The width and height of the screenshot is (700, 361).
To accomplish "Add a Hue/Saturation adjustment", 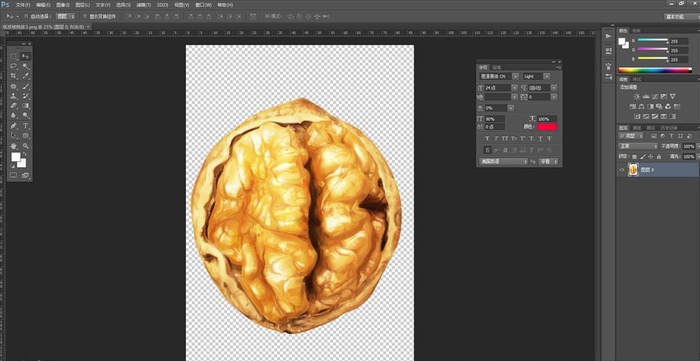I will [x=633, y=106].
